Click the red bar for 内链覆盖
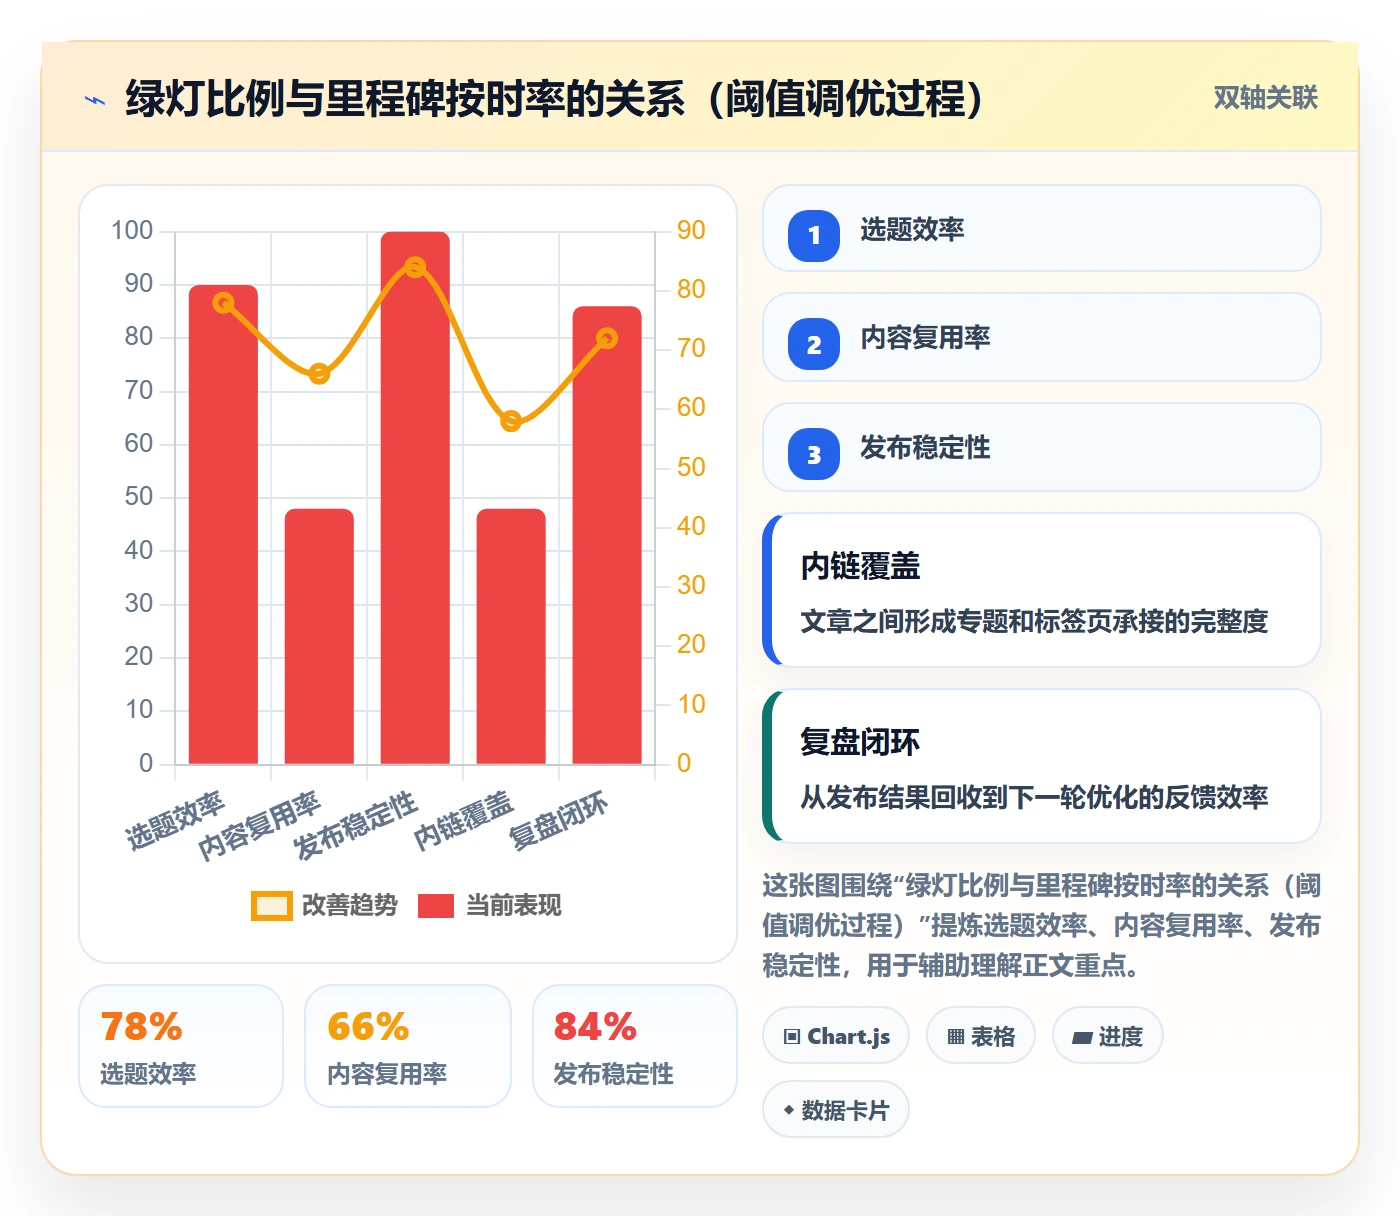 click(511, 636)
